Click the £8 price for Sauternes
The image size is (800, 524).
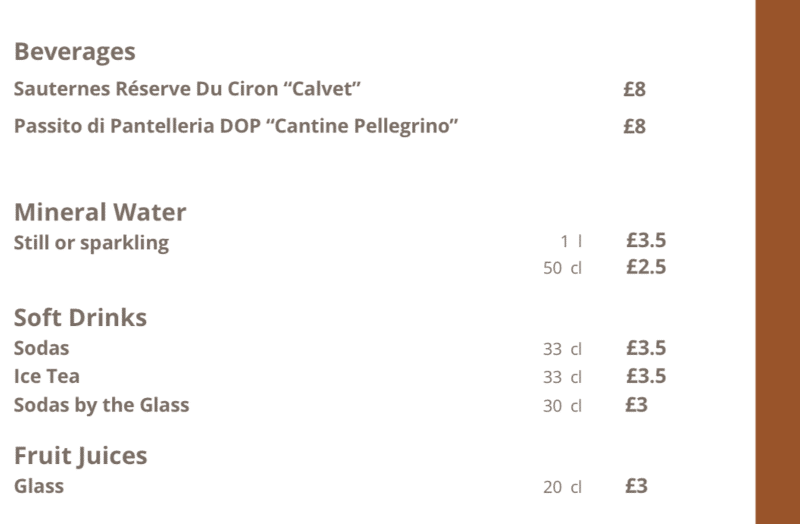pyautogui.click(x=634, y=89)
